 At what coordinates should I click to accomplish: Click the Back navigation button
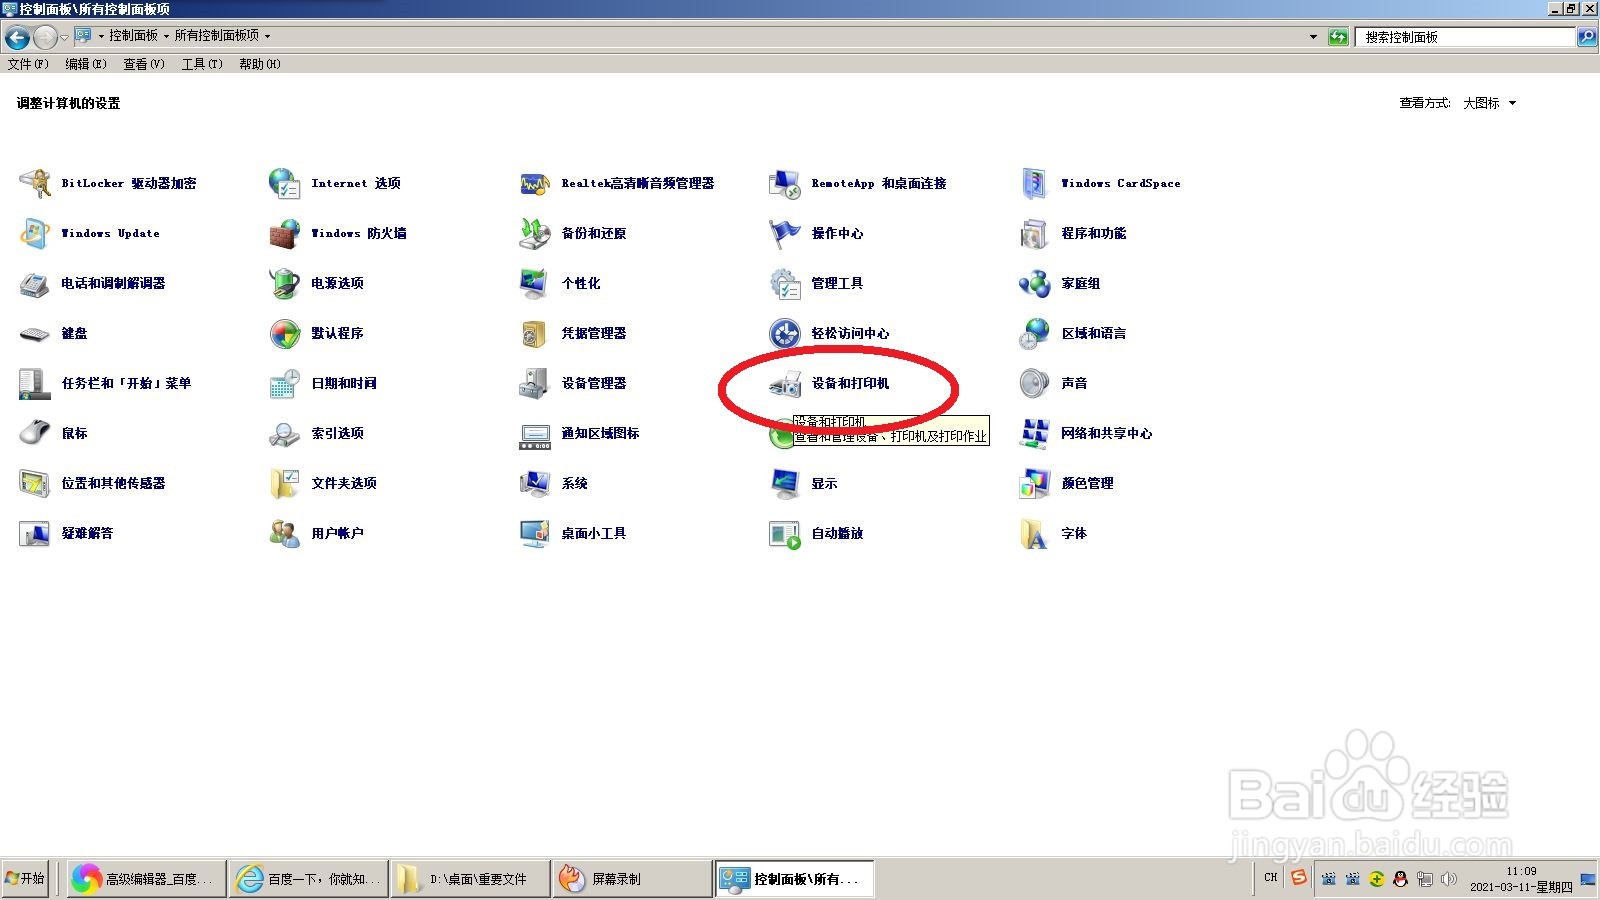[x=17, y=38]
